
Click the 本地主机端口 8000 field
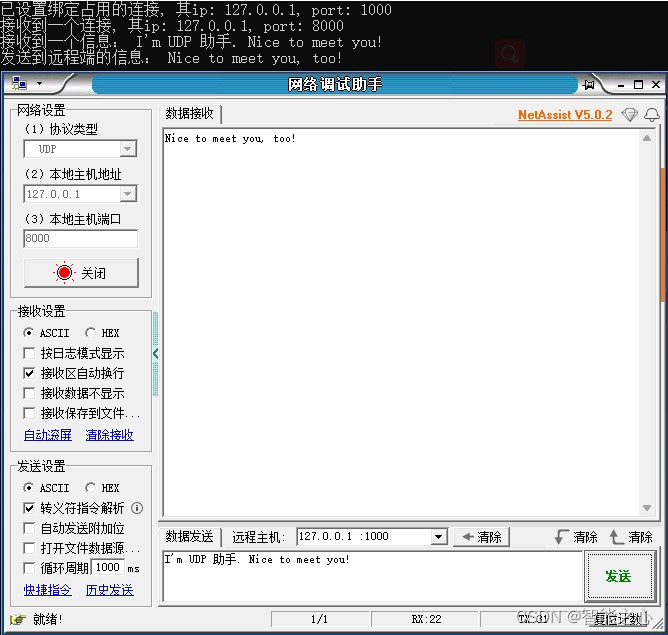click(81, 238)
